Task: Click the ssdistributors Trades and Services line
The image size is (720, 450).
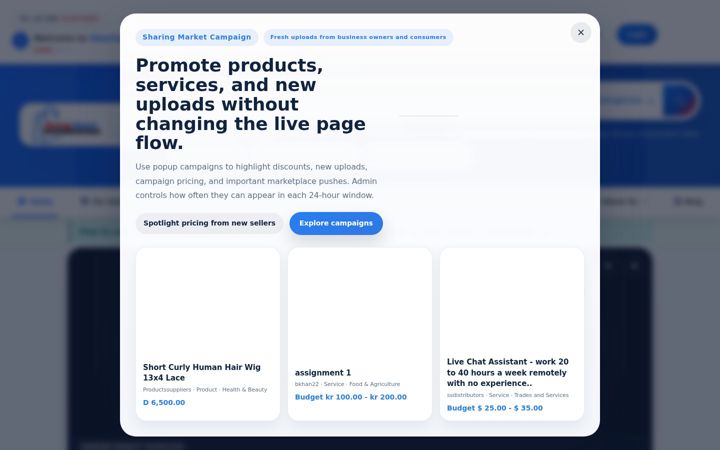Action: click(x=507, y=395)
